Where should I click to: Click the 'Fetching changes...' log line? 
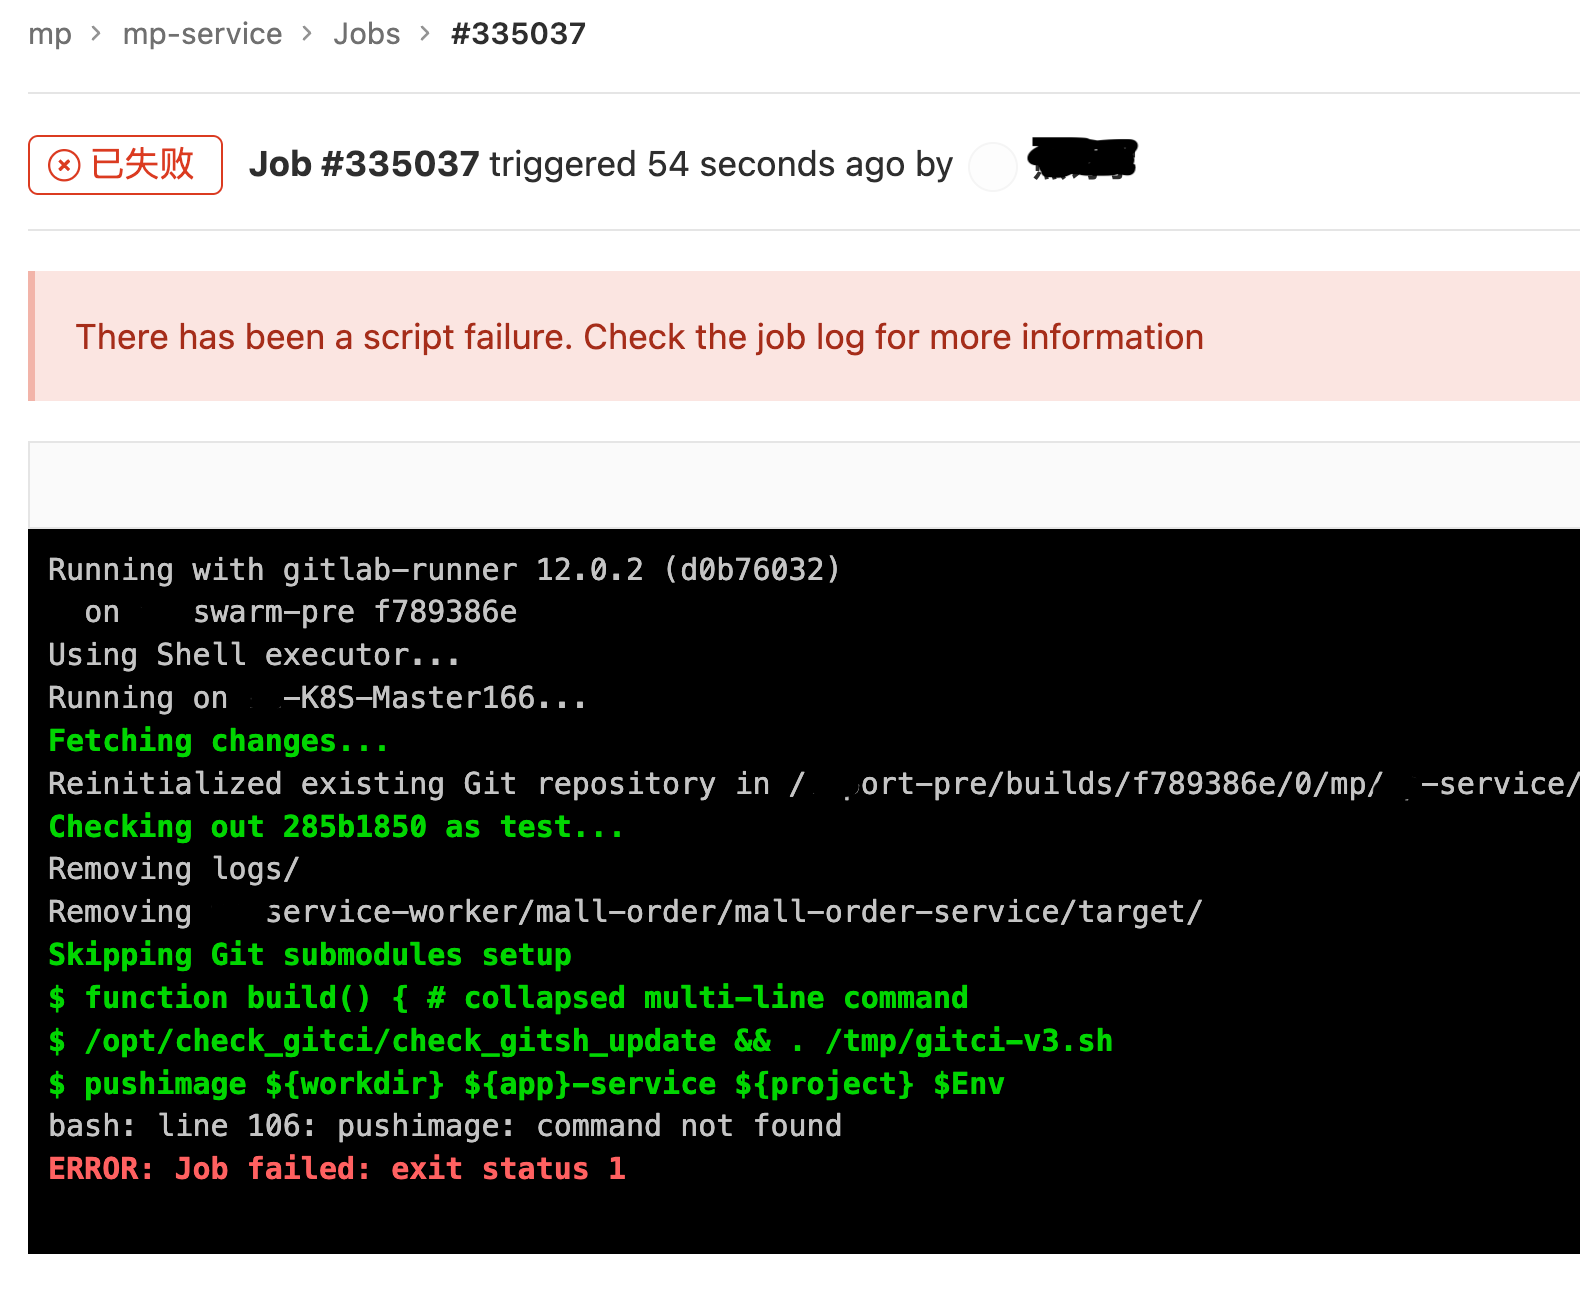pyautogui.click(x=218, y=741)
